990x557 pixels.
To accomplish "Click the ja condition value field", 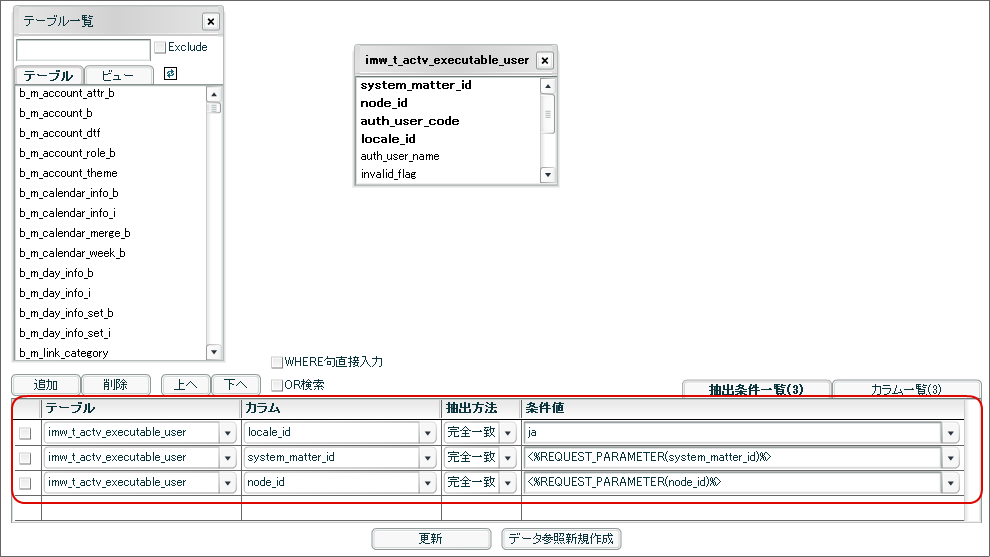I will 732,433.
